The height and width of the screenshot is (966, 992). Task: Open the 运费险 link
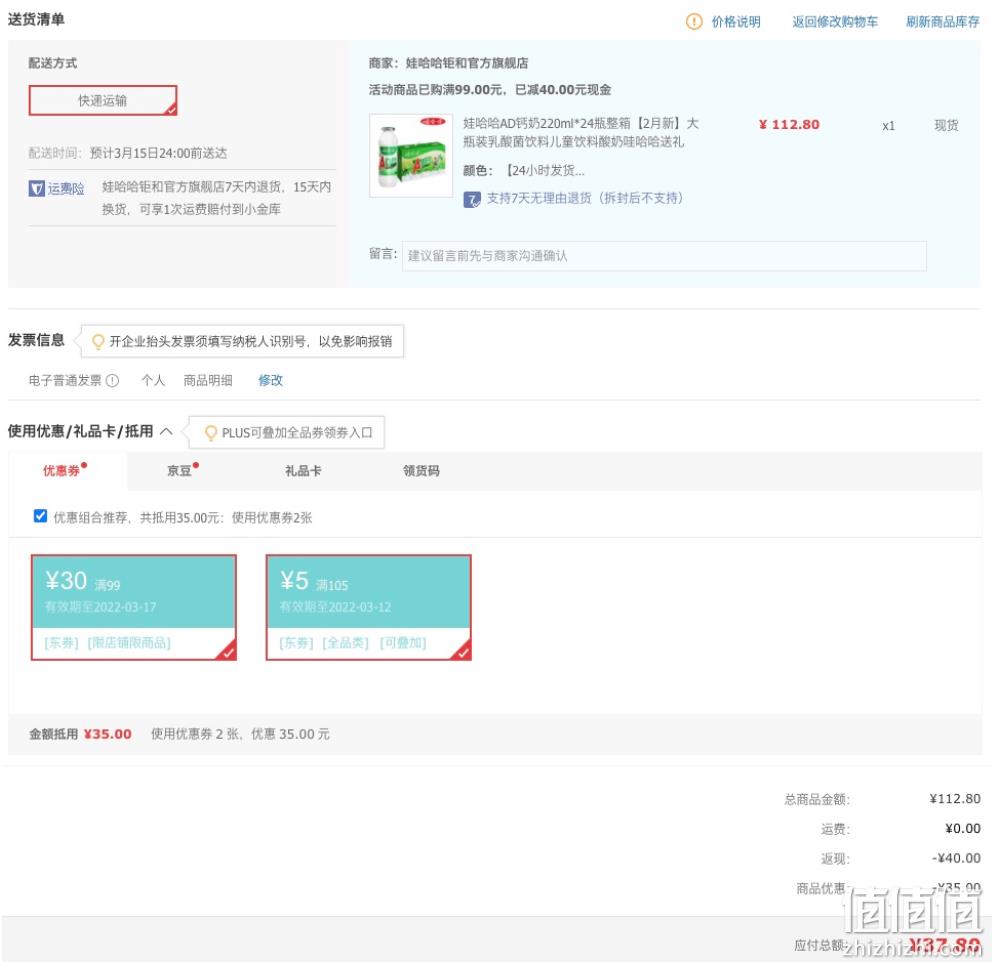(x=66, y=189)
